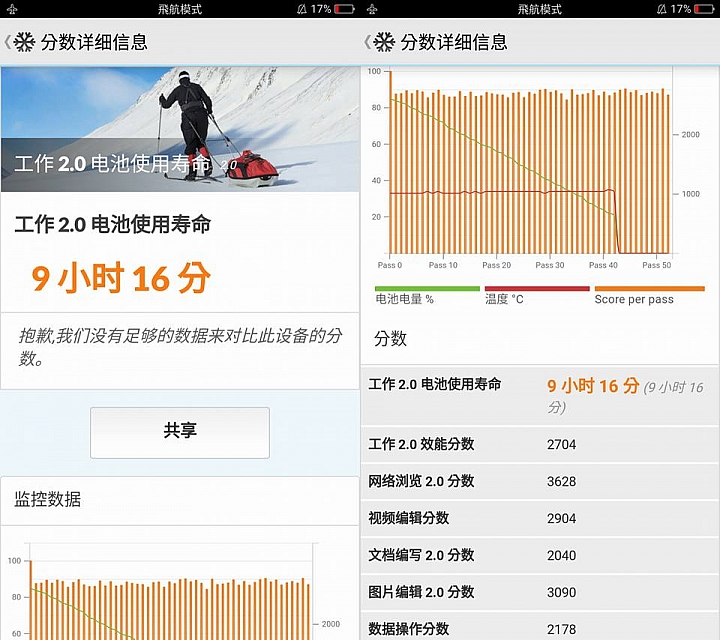
Task: Tap the red 温度 °C legend swatch
Action: click(537, 289)
